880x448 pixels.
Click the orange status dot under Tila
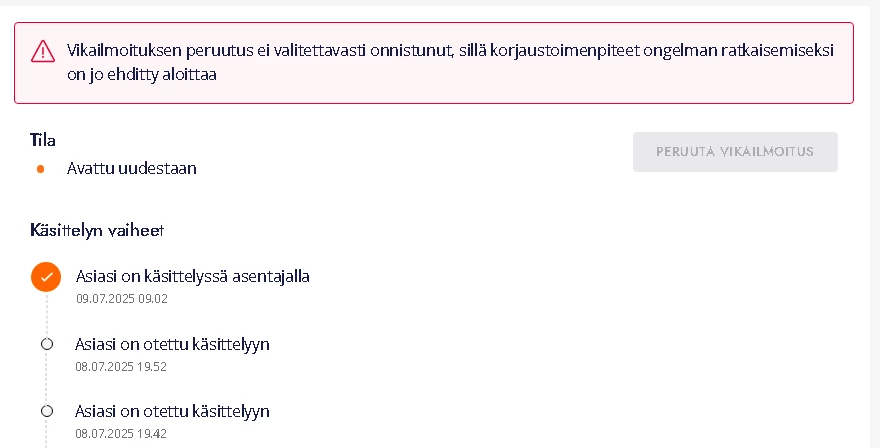[40, 169]
